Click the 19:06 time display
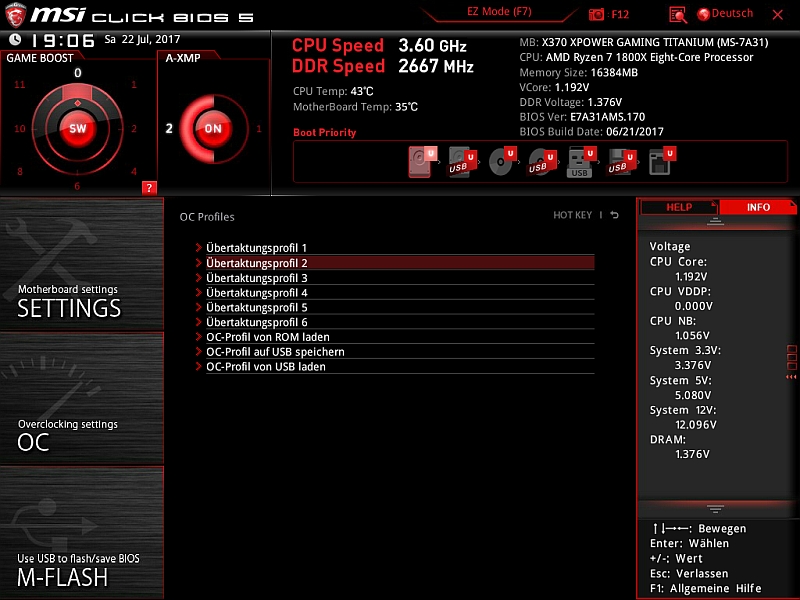This screenshot has height=600, width=800. click(63, 40)
